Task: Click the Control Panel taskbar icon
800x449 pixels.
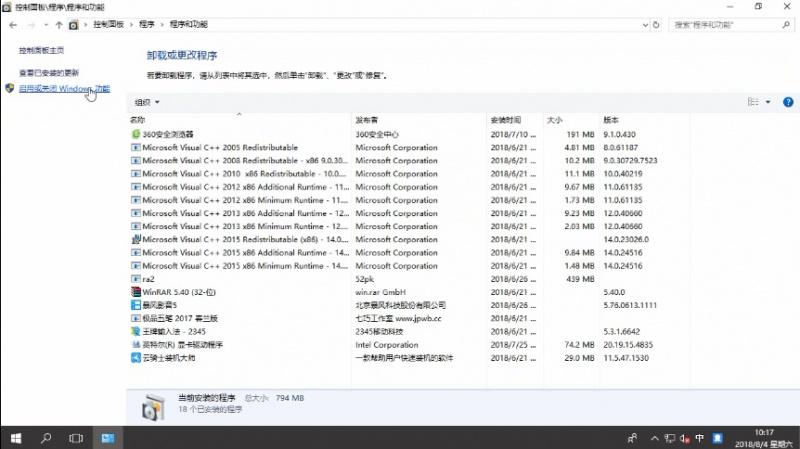Action: [x=108, y=438]
